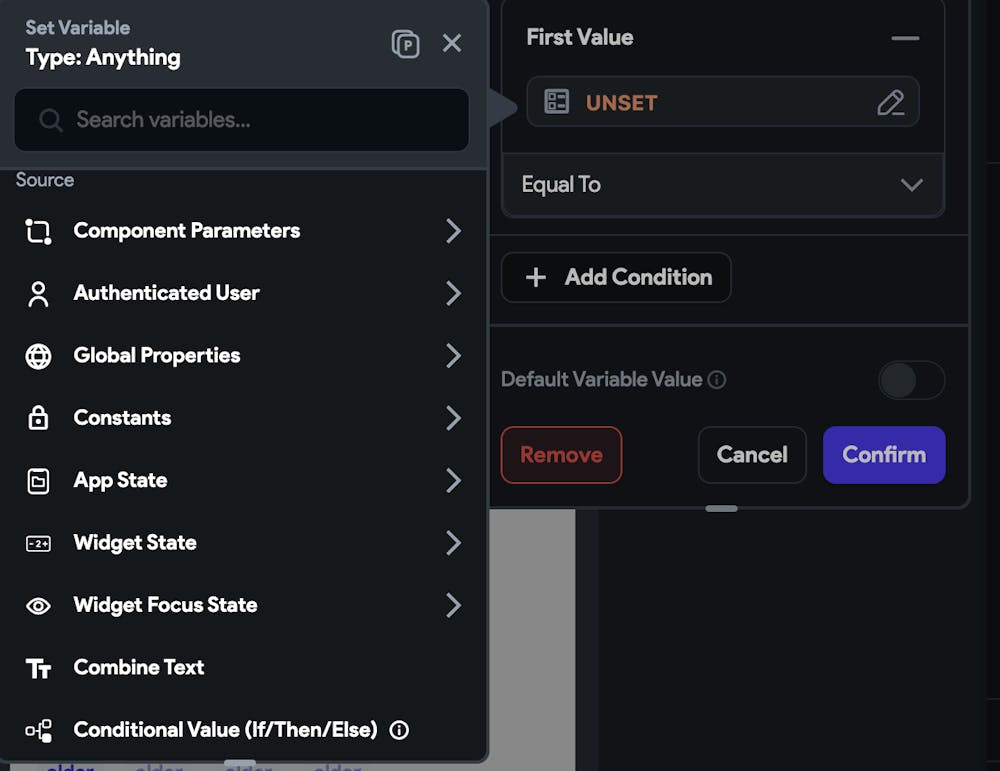The height and width of the screenshot is (771, 1000).
Task: Expand the Global Properties chevron
Action: (453, 355)
